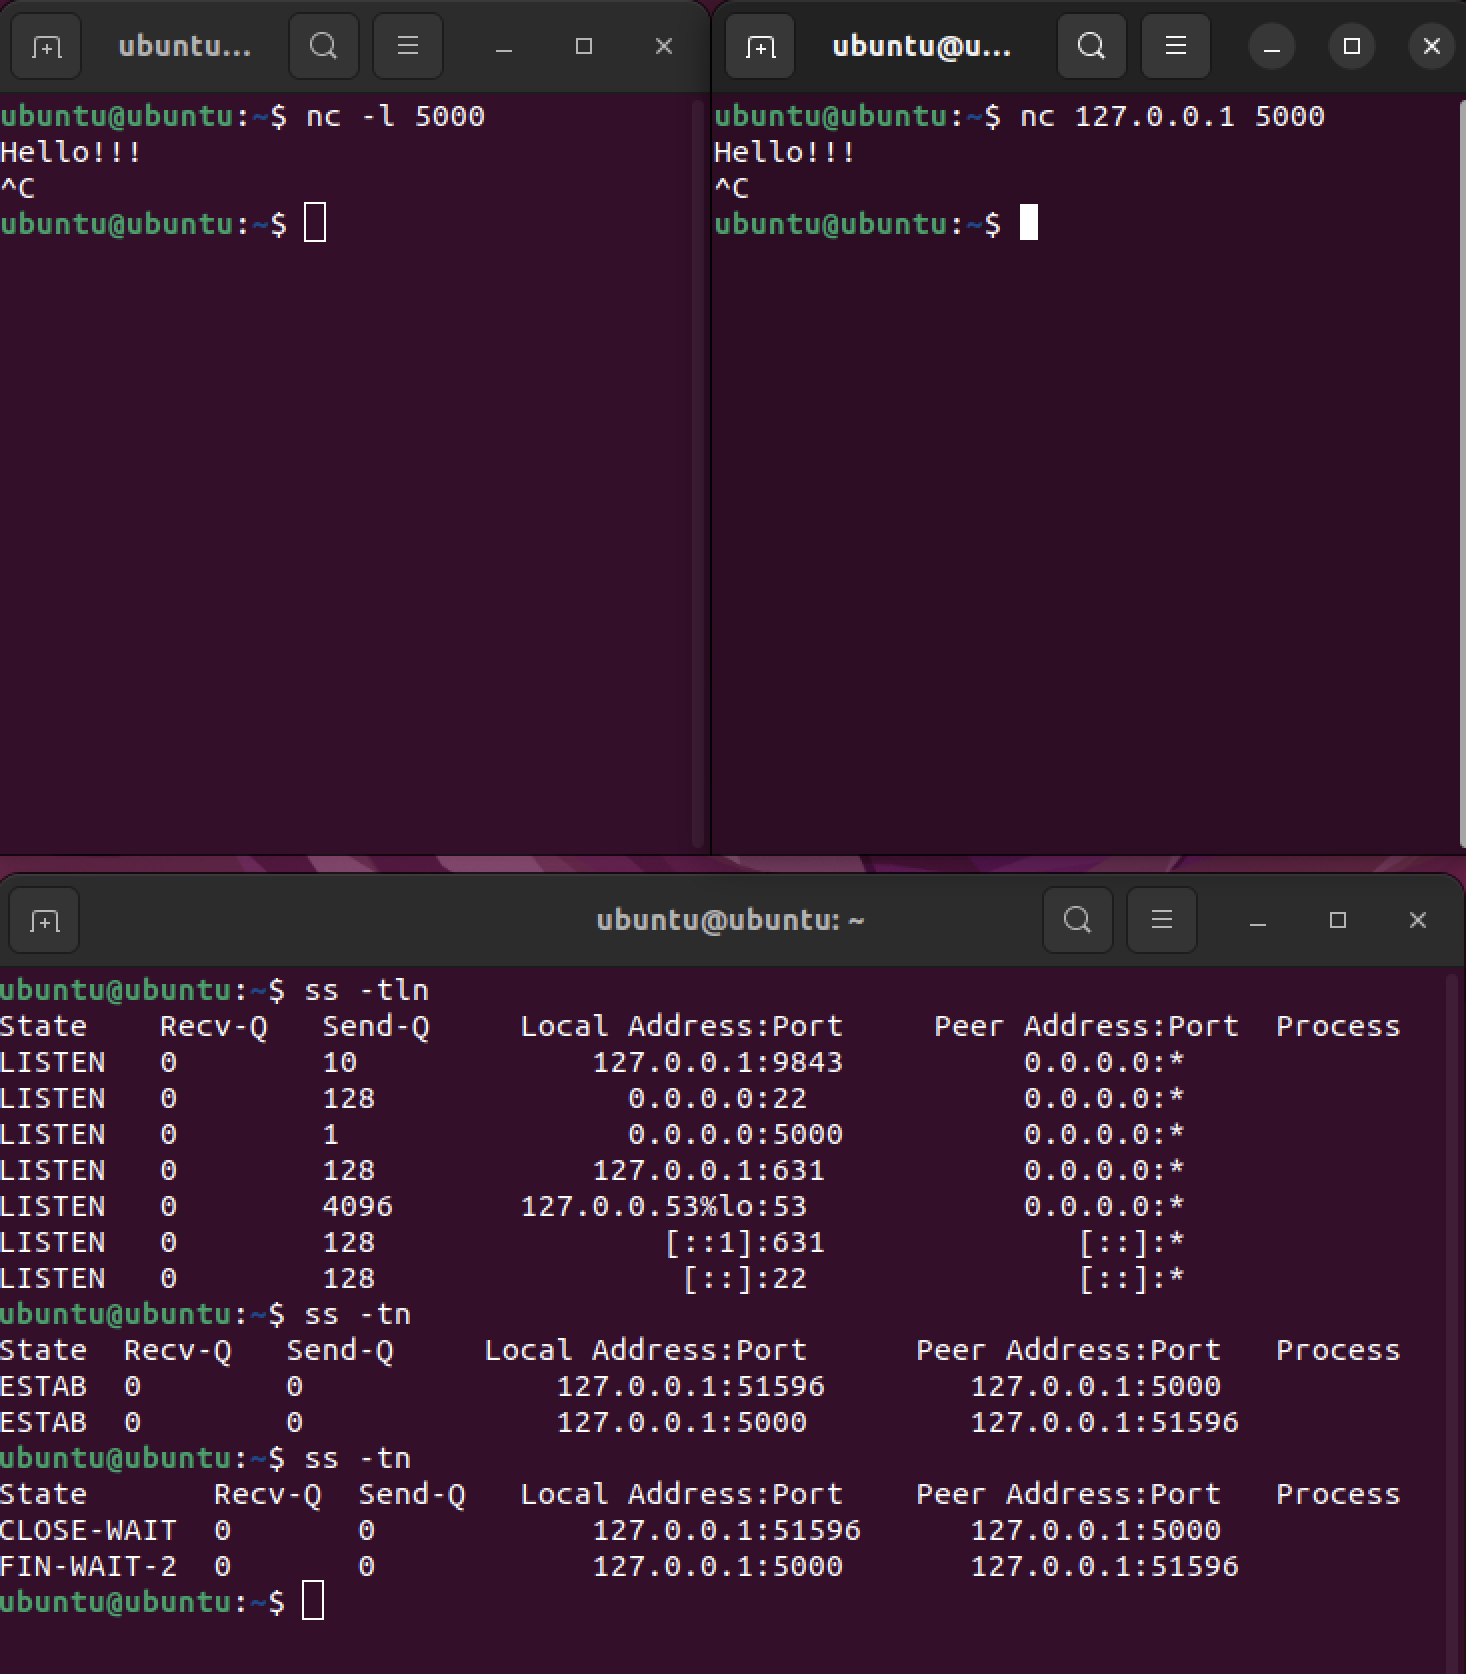Click search icon in the bottom ss terminal
This screenshot has height=1674, width=1466.
[1077, 920]
